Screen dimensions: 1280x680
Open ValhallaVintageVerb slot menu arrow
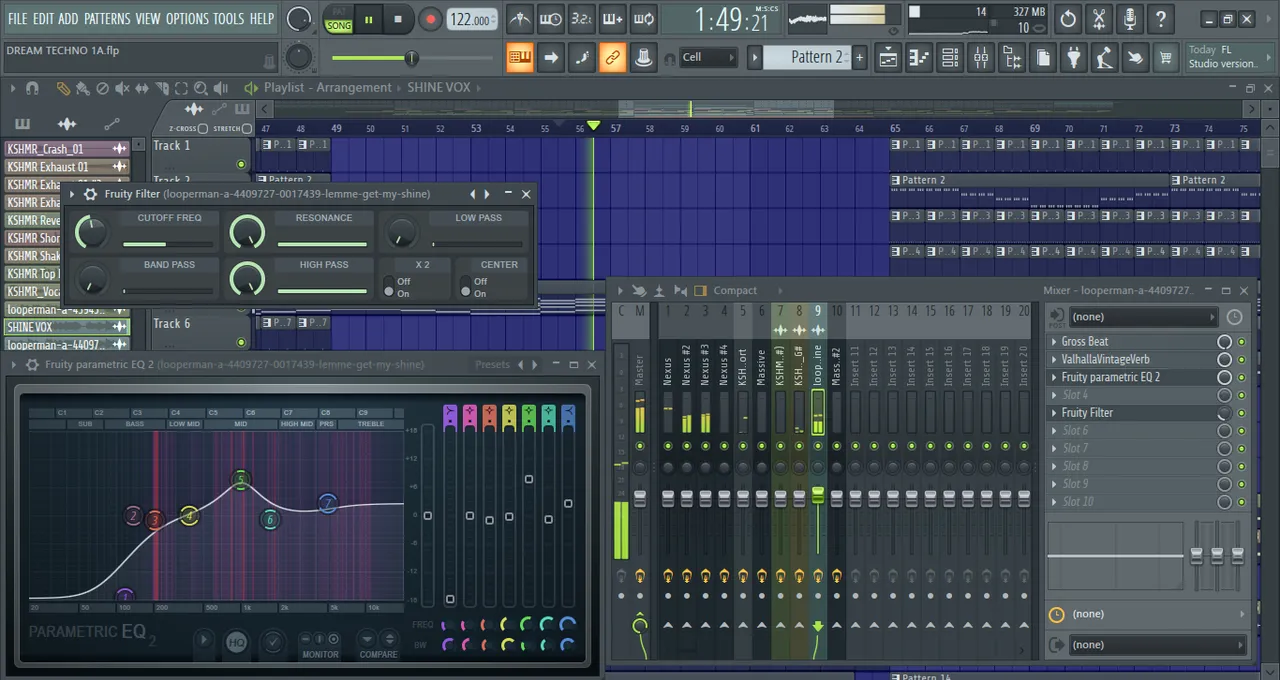click(x=1054, y=360)
